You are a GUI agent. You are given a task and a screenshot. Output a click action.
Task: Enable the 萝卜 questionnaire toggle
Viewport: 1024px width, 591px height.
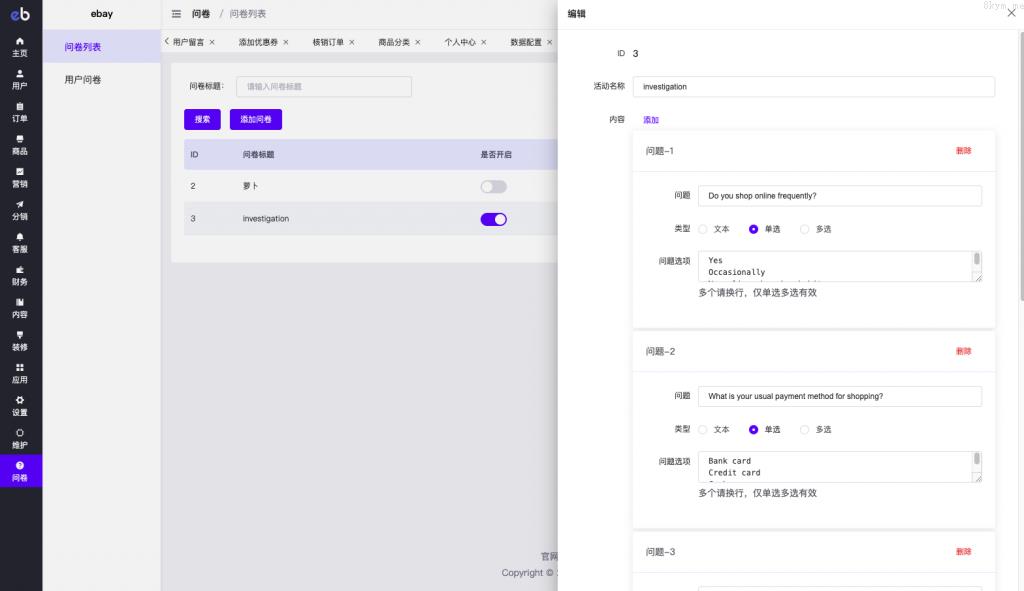[x=493, y=187]
